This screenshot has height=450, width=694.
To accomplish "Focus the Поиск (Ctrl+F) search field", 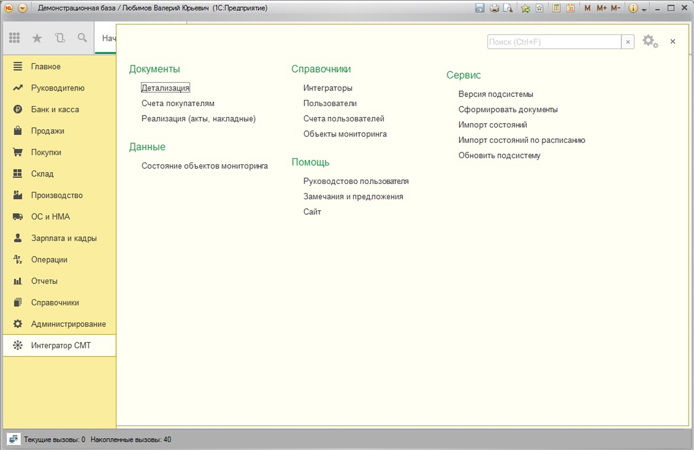I will (x=554, y=42).
